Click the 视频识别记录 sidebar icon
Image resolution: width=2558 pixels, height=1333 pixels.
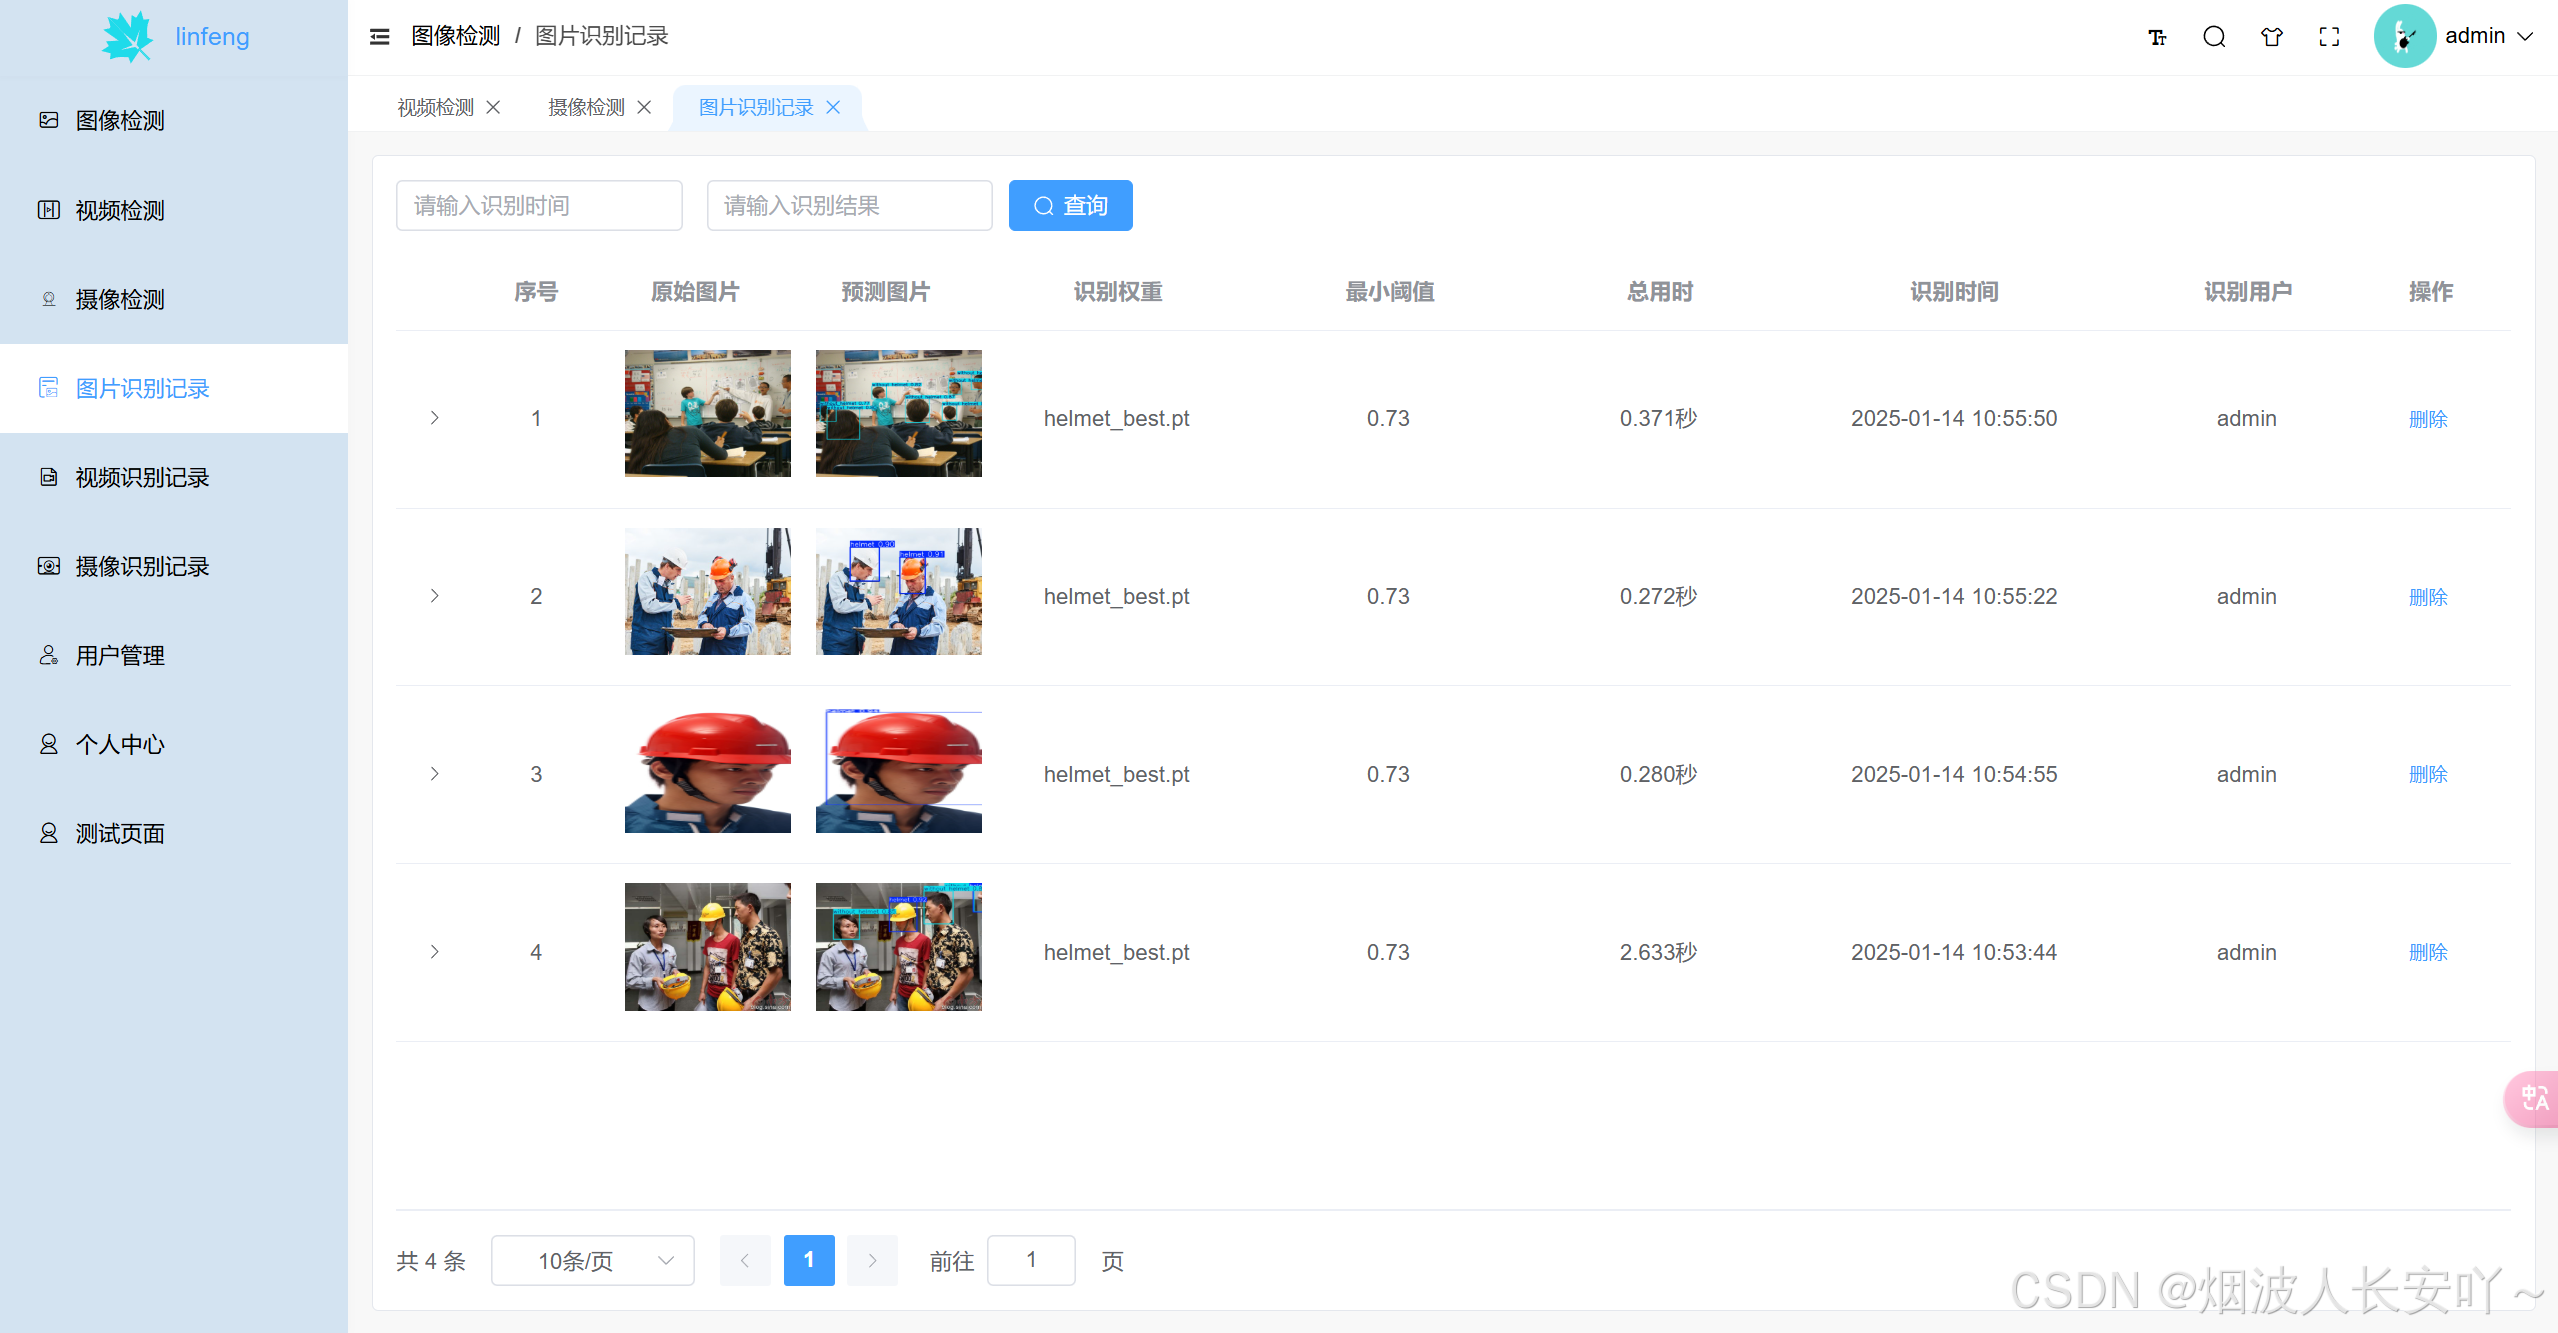coord(48,477)
